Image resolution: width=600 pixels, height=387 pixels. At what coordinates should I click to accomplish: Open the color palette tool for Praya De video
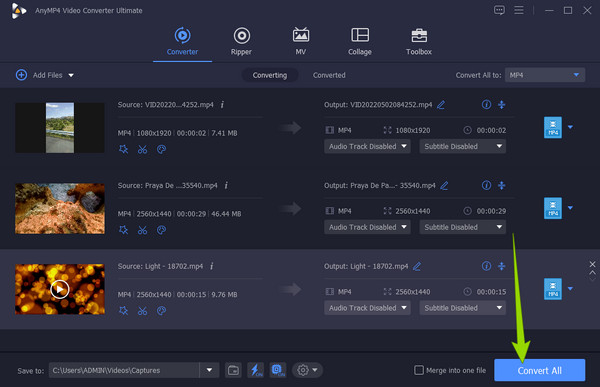(x=161, y=230)
